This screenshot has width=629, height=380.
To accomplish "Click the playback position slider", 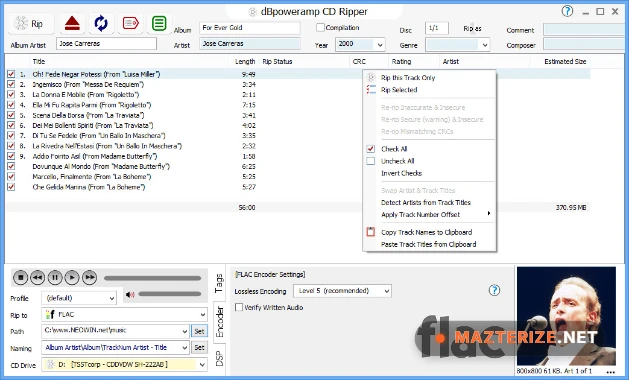I will pyautogui.click(x=152, y=278).
